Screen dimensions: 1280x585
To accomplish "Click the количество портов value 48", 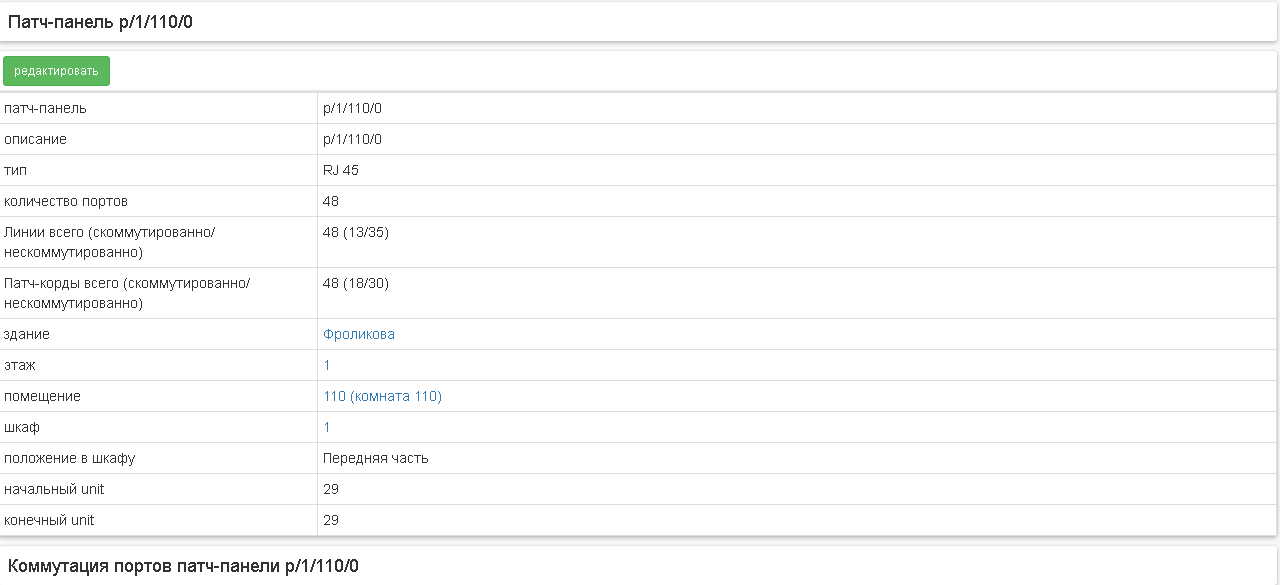I will (x=331, y=201).
